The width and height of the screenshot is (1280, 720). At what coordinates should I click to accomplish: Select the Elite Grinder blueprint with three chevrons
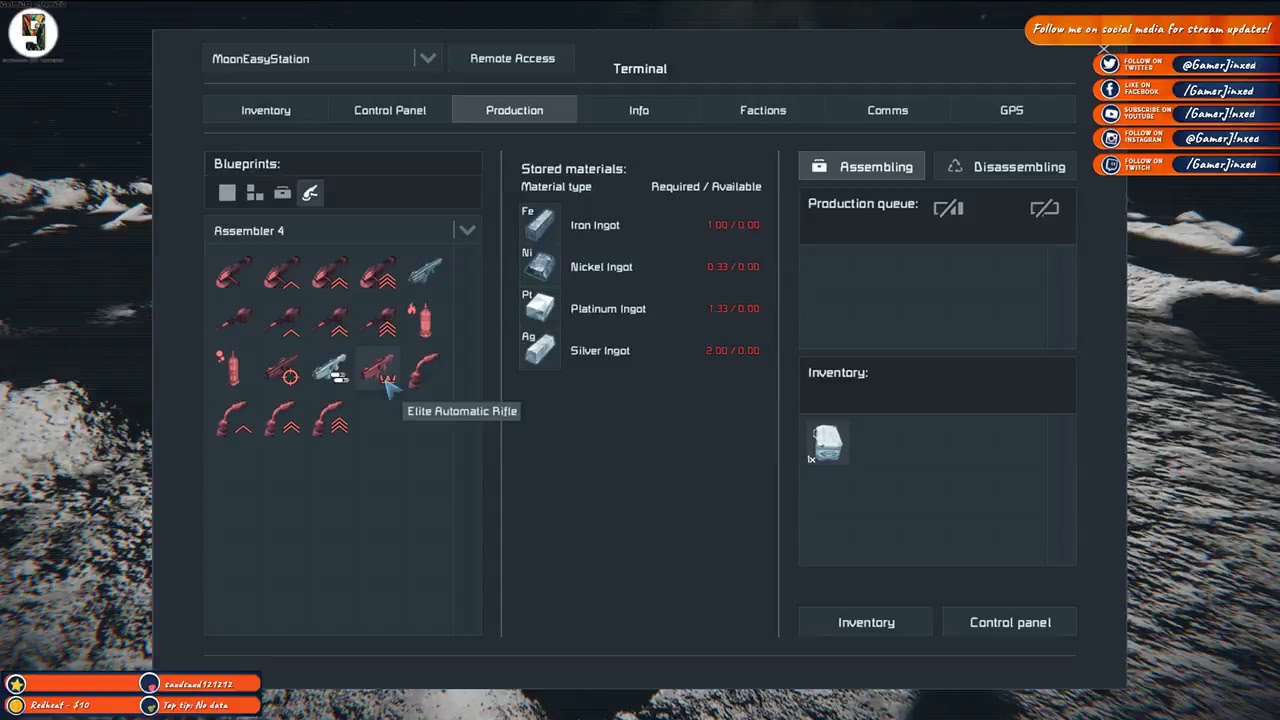[378, 272]
